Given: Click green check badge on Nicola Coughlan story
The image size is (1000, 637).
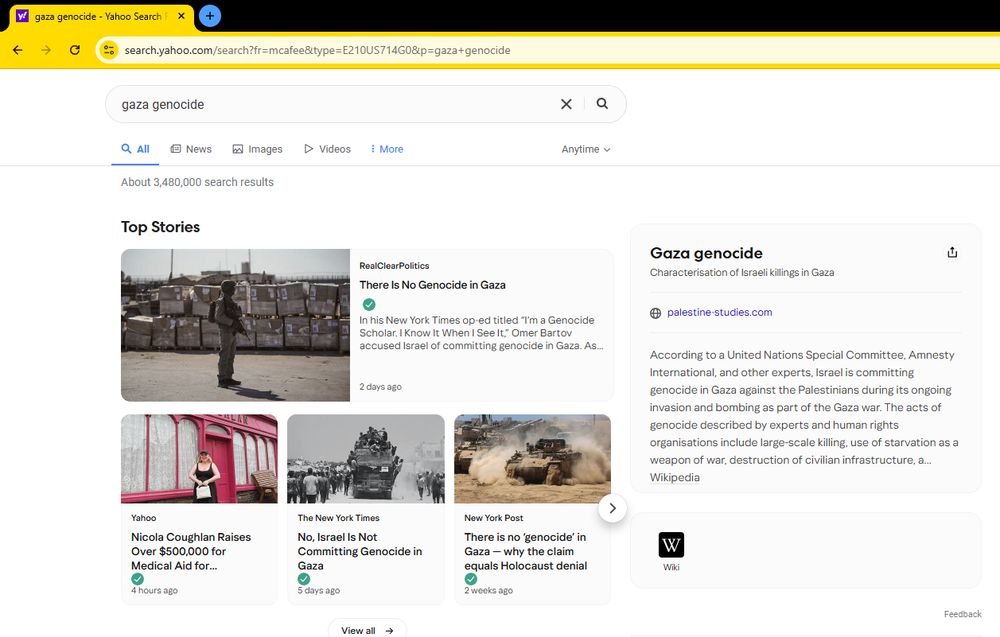Looking at the screenshot, I should (x=137, y=579).
